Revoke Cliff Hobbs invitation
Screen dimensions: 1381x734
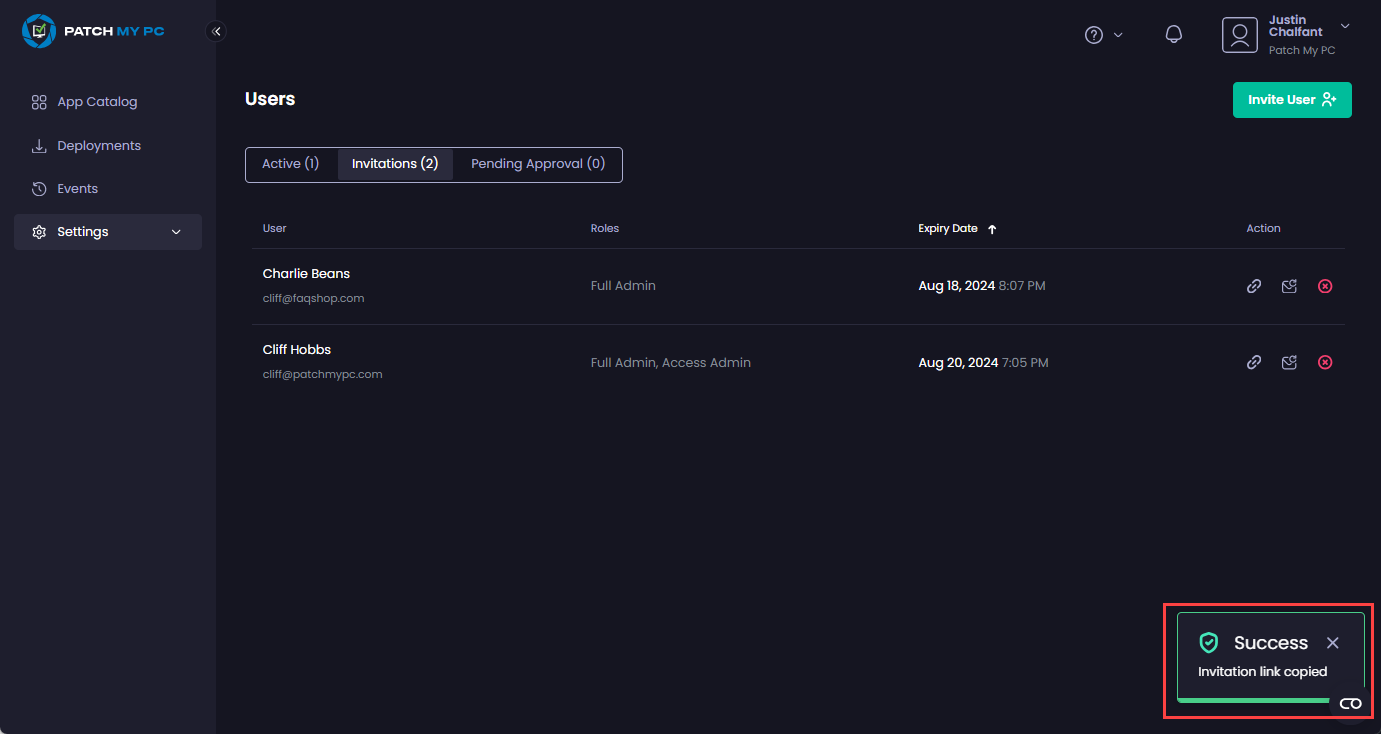[x=1325, y=362]
